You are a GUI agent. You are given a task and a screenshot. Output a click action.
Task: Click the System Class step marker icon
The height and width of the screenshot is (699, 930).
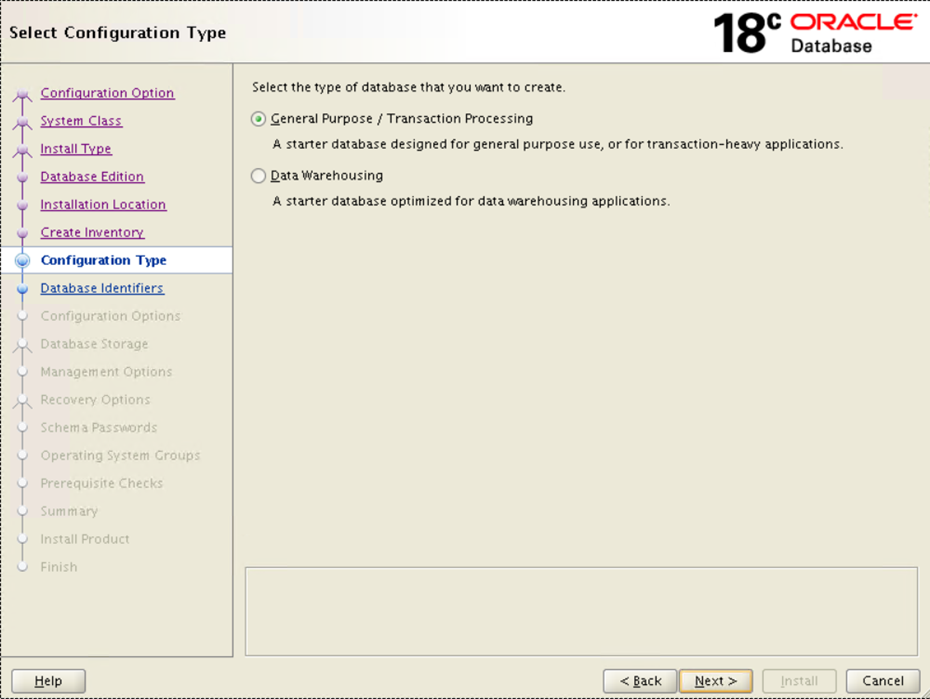tap(23, 123)
